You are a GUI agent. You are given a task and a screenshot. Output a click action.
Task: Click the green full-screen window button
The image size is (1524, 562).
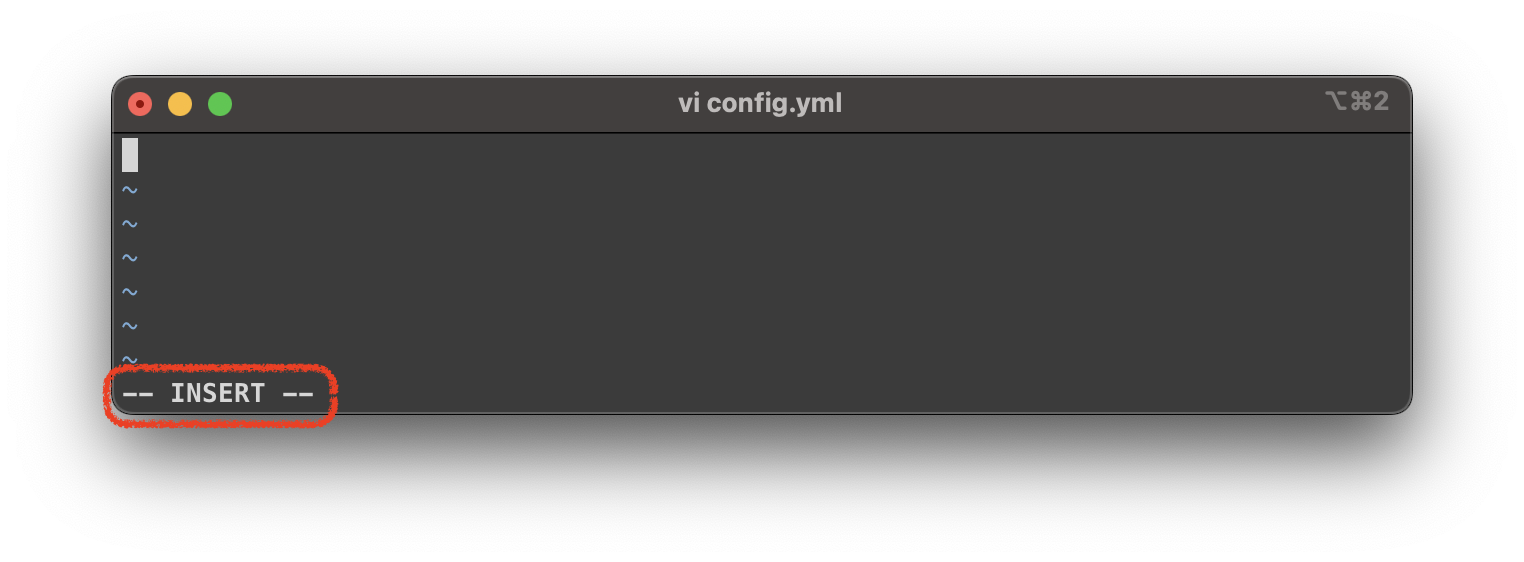click(220, 104)
